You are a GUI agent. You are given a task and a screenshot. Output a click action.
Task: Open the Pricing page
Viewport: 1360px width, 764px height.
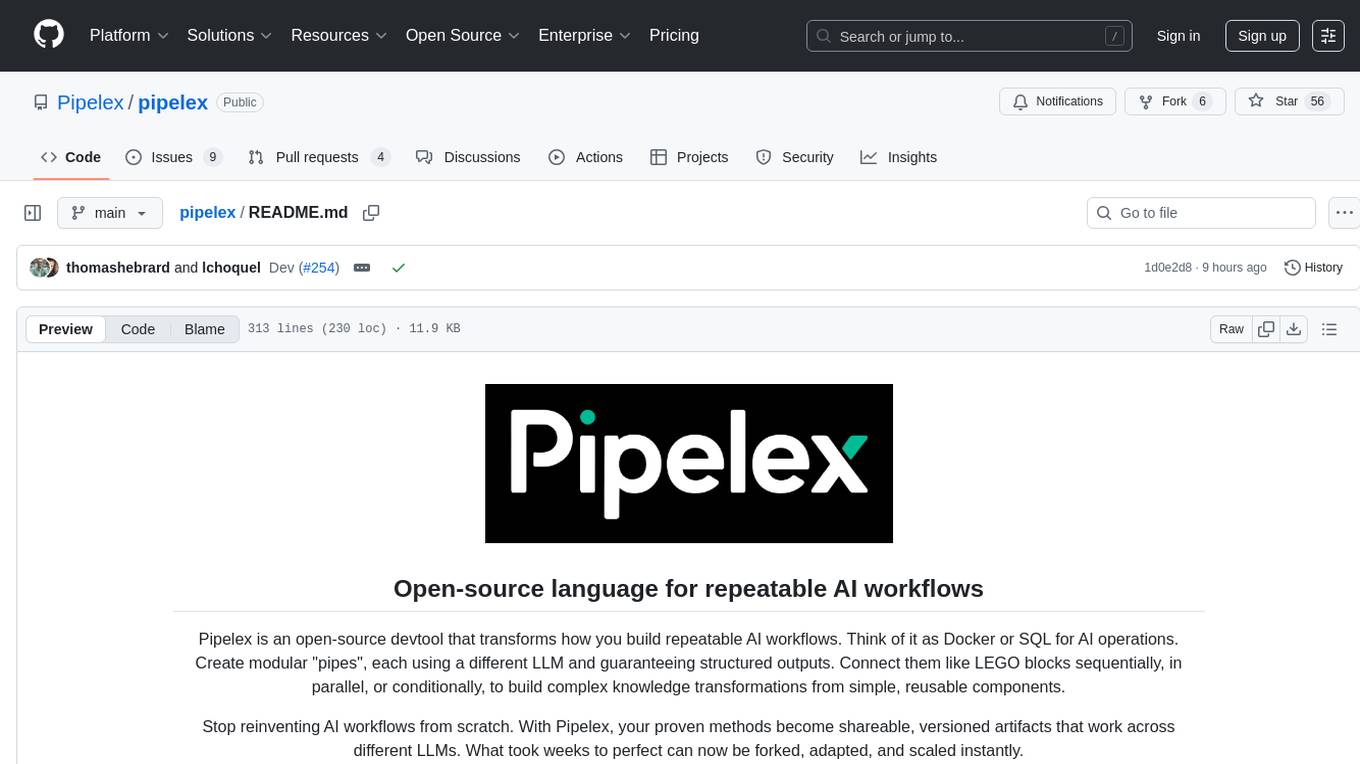[674, 35]
